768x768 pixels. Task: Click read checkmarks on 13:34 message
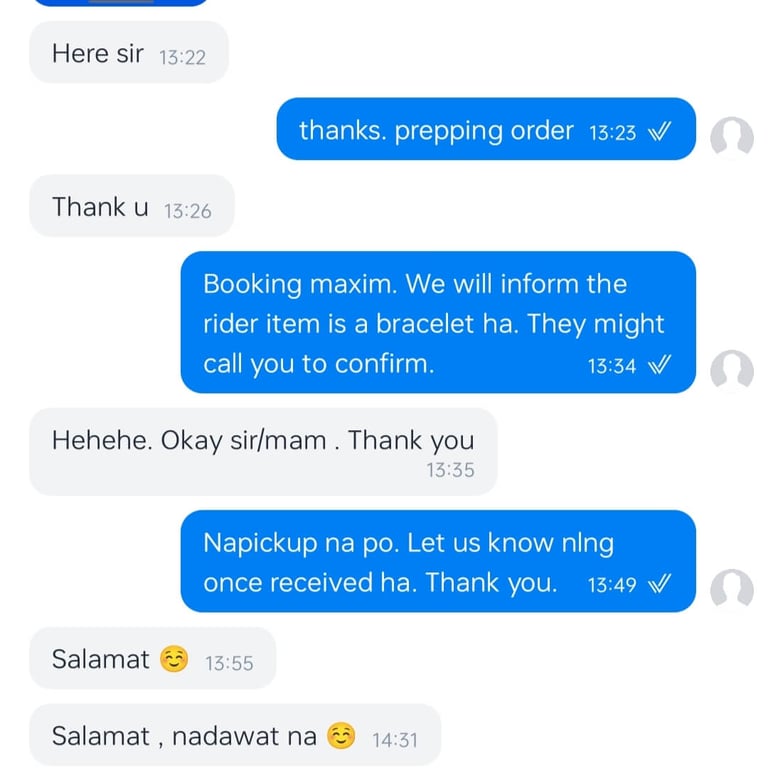(x=659, y=364)
